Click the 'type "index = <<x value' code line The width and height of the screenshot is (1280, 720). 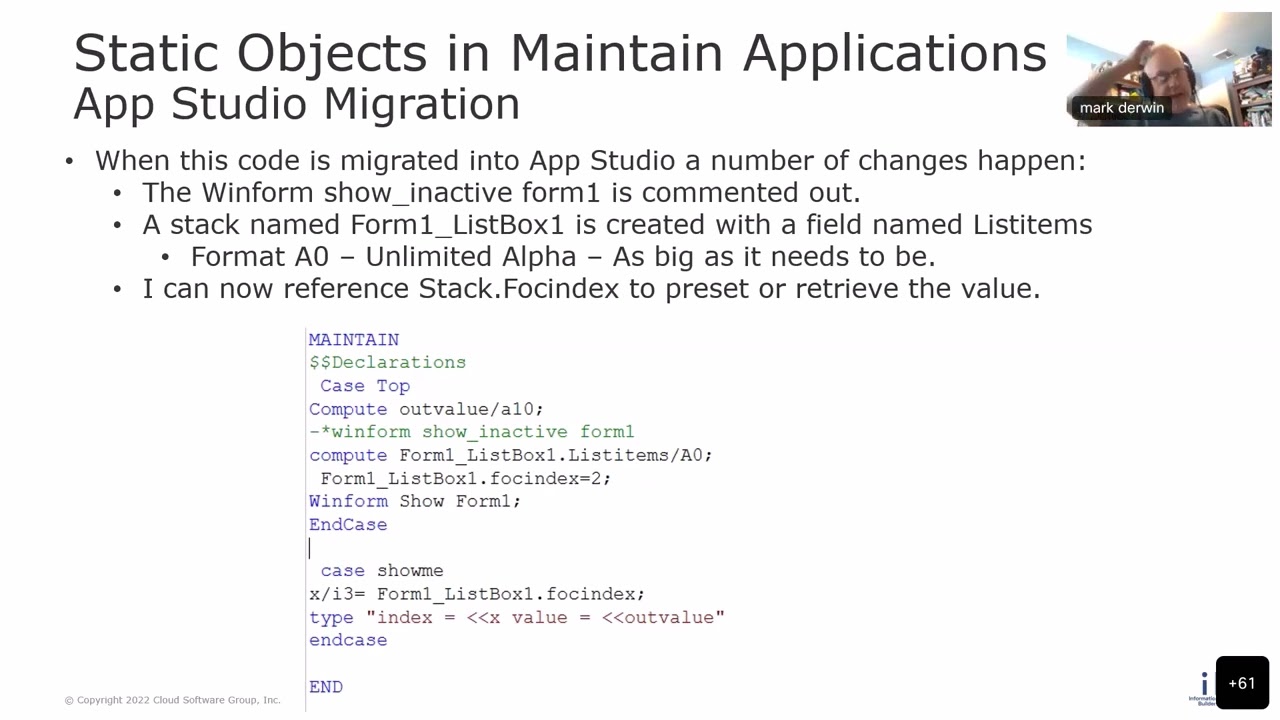517,617
